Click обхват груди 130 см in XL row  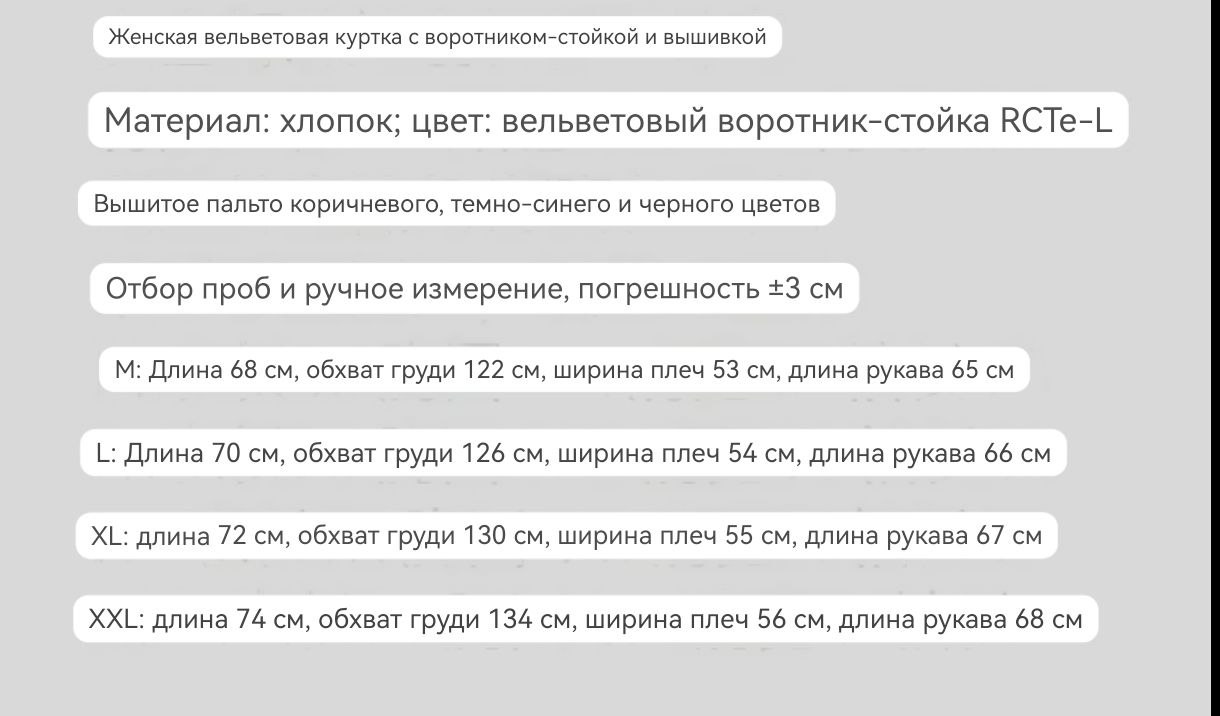419,536
